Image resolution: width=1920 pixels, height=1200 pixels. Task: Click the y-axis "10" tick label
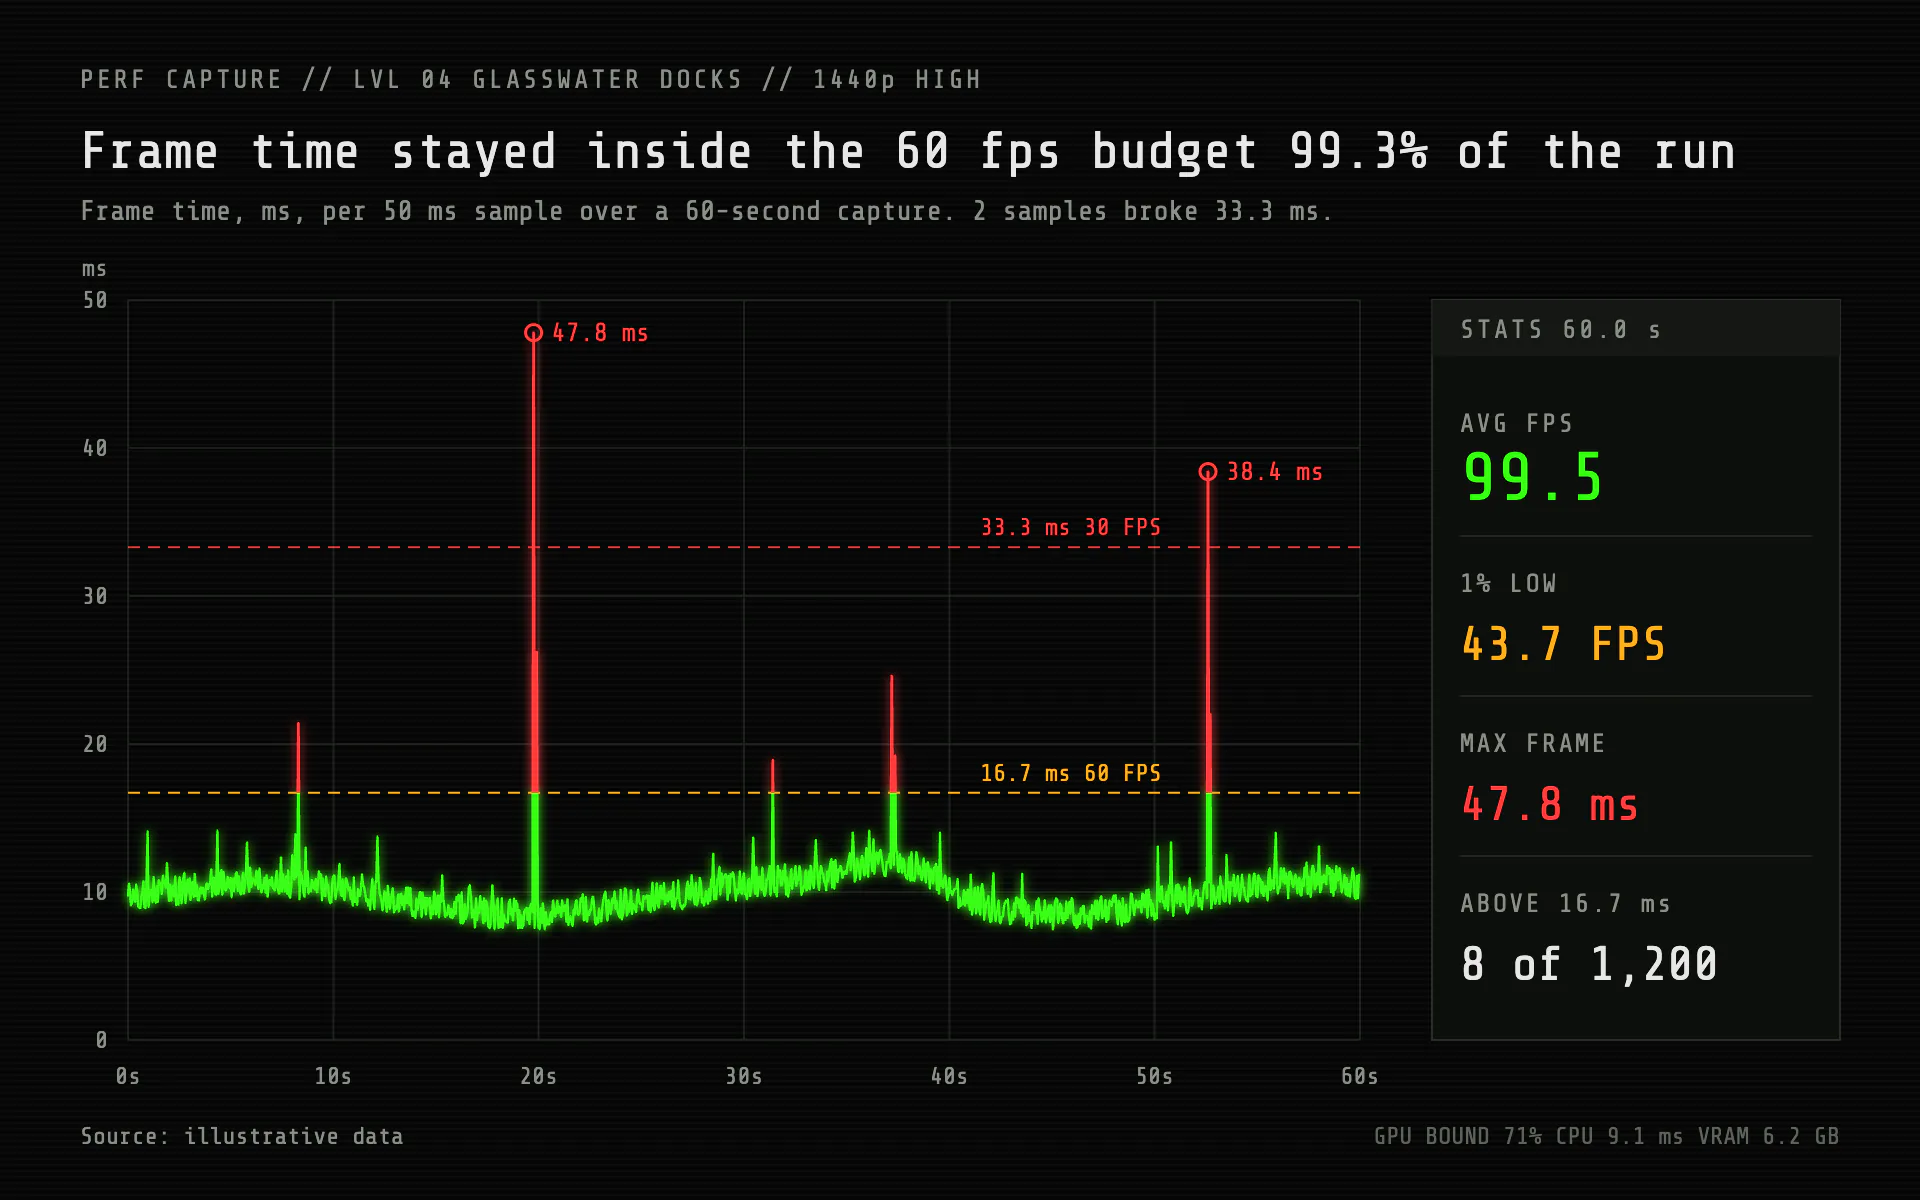point(95,892)
